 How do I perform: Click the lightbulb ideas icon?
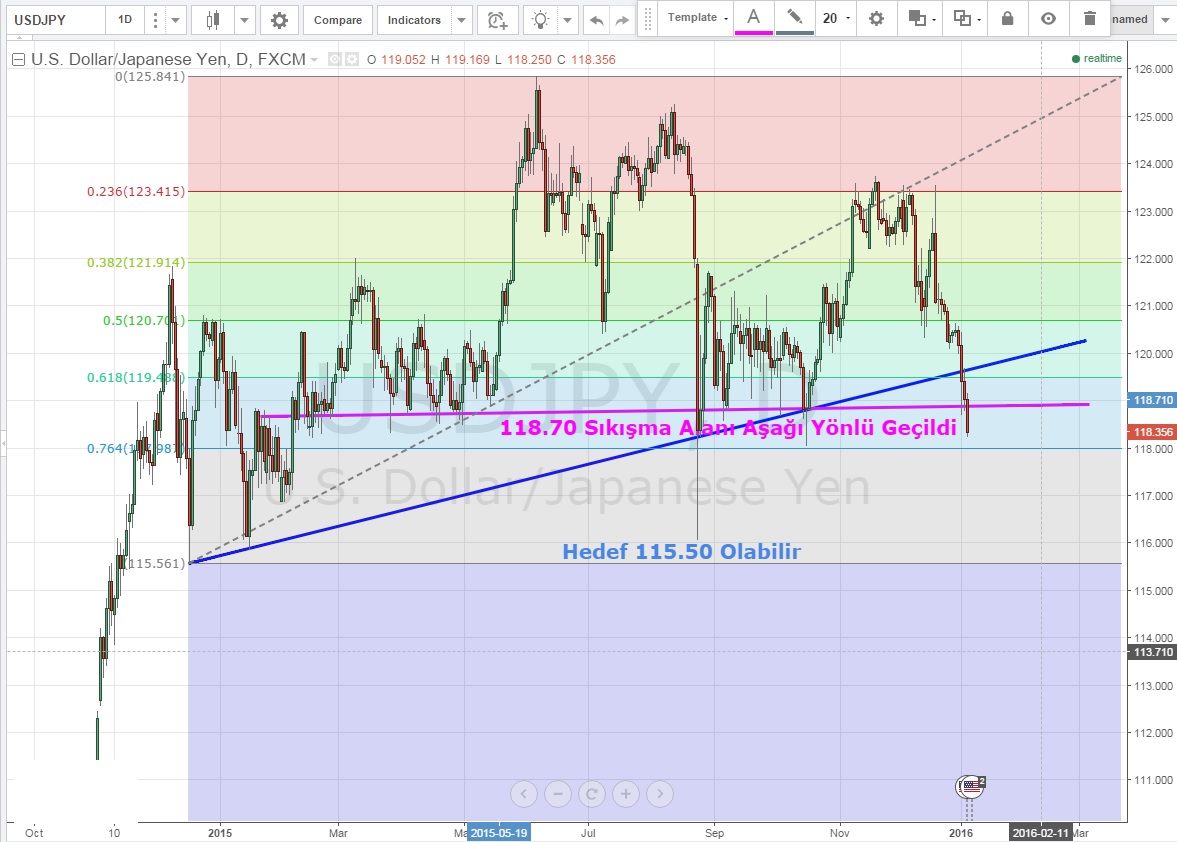541,20
